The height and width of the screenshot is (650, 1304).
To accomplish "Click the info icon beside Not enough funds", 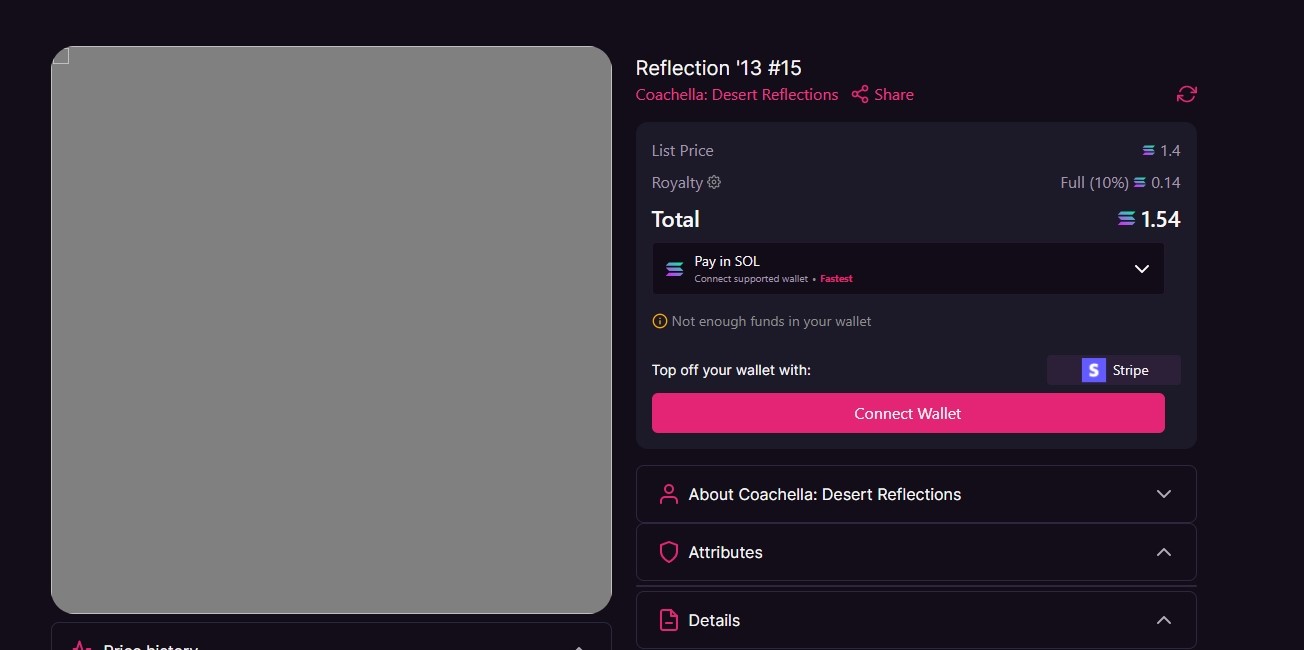I will 659,321.
